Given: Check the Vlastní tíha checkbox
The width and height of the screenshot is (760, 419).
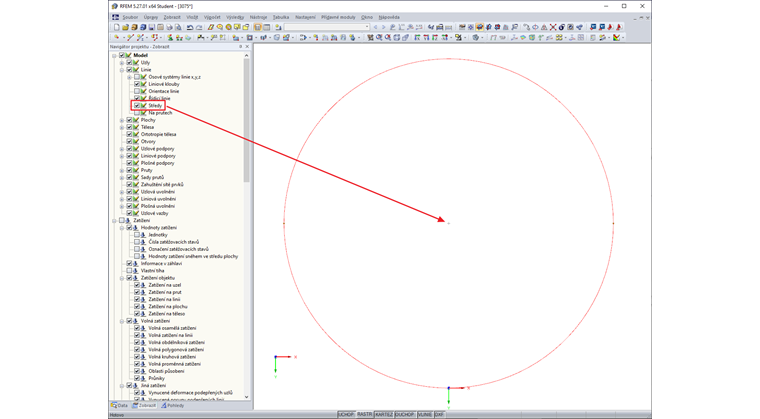Looking at the screenshot, I should point(129,271).
